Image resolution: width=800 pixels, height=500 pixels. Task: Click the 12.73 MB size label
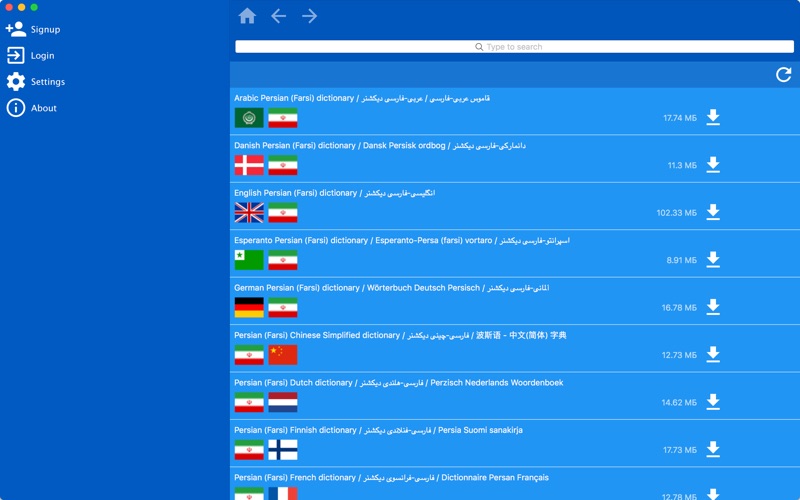point(679,355)
